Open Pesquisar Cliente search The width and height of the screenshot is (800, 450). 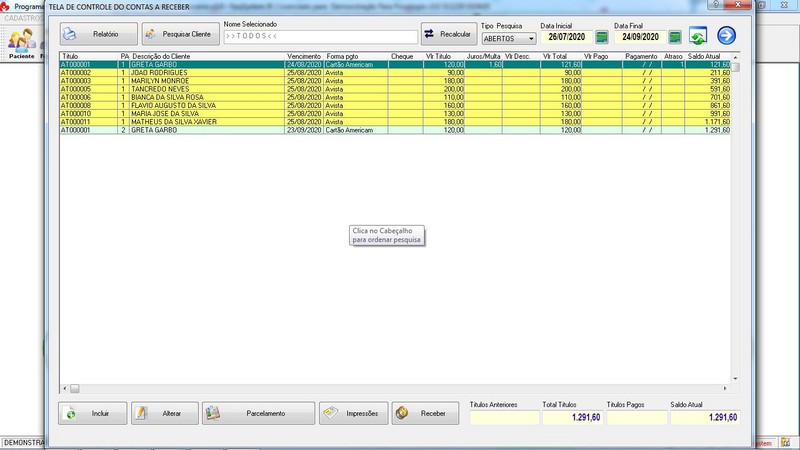click(179, 35)
